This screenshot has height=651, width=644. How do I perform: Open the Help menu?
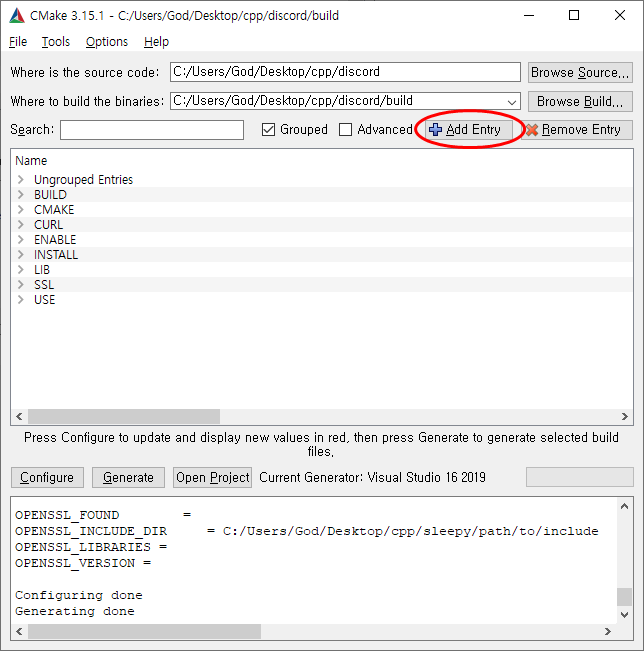(157, 42)
